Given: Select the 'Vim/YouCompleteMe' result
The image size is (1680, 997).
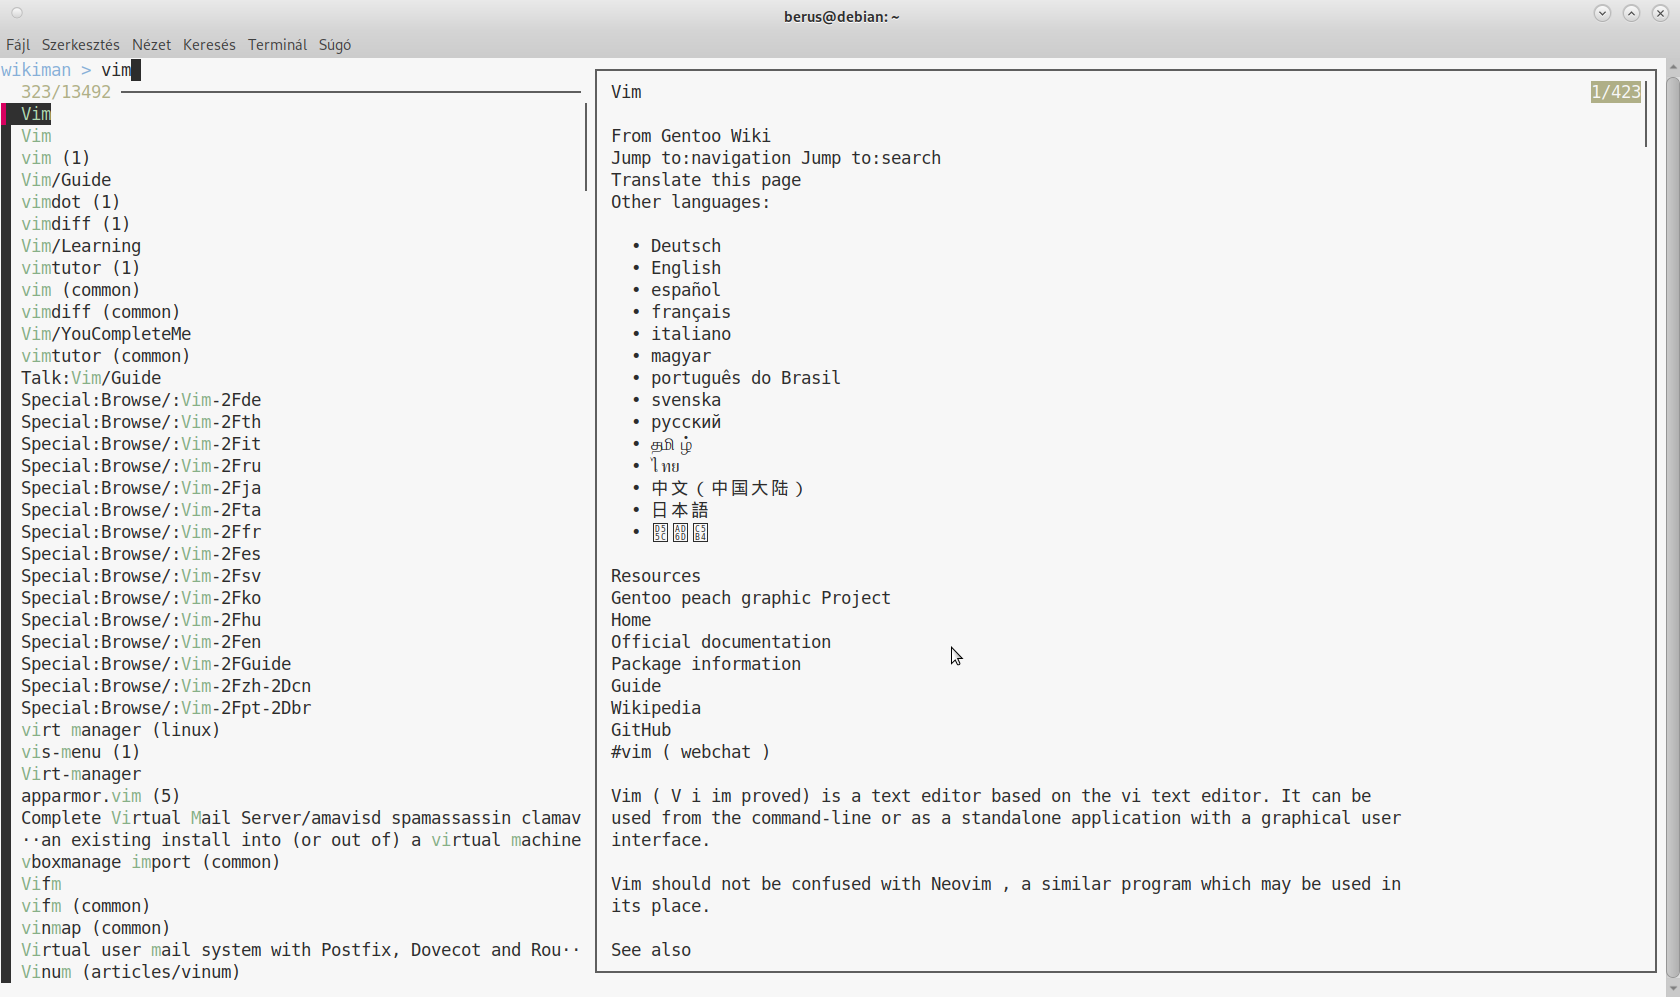Looking at the screenshot, I should pyautogui.click(x=106, y=334).
